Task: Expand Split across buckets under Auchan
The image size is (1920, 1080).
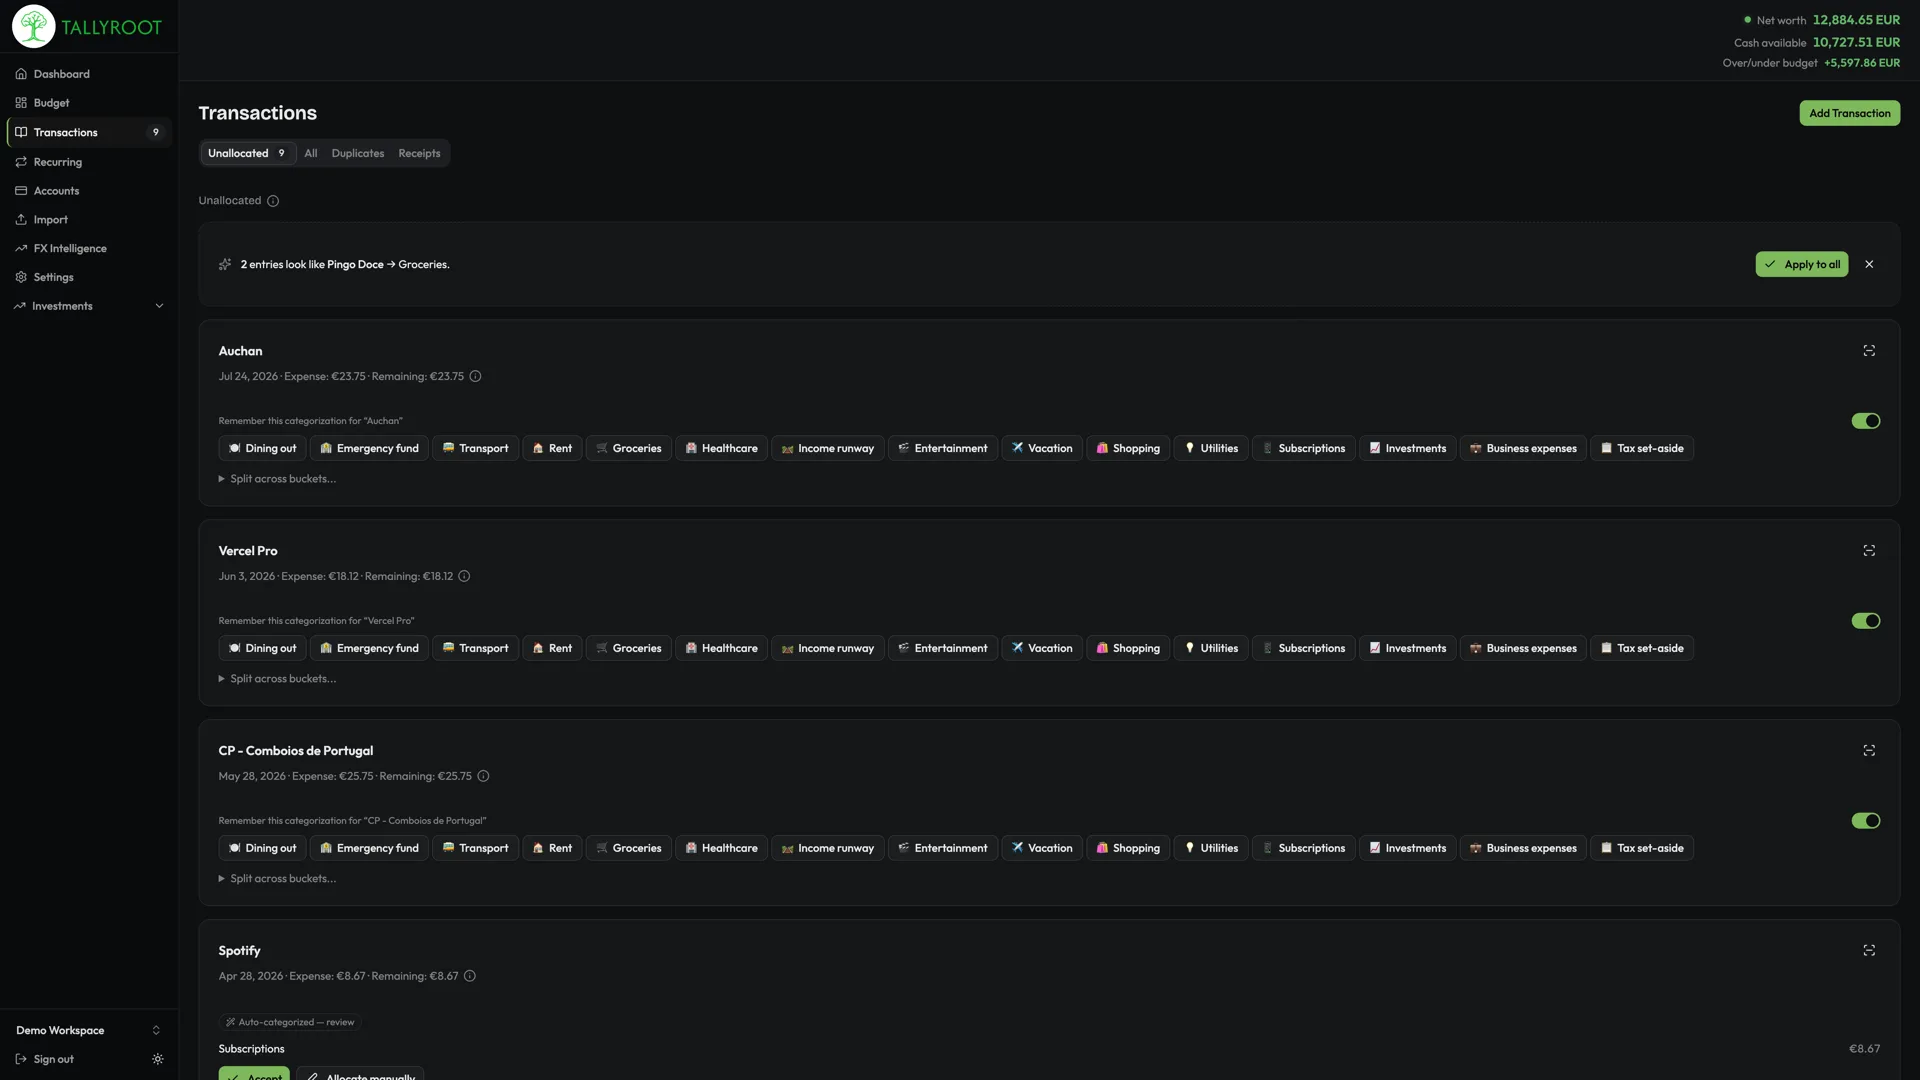Action: click(x=277, y=479)
